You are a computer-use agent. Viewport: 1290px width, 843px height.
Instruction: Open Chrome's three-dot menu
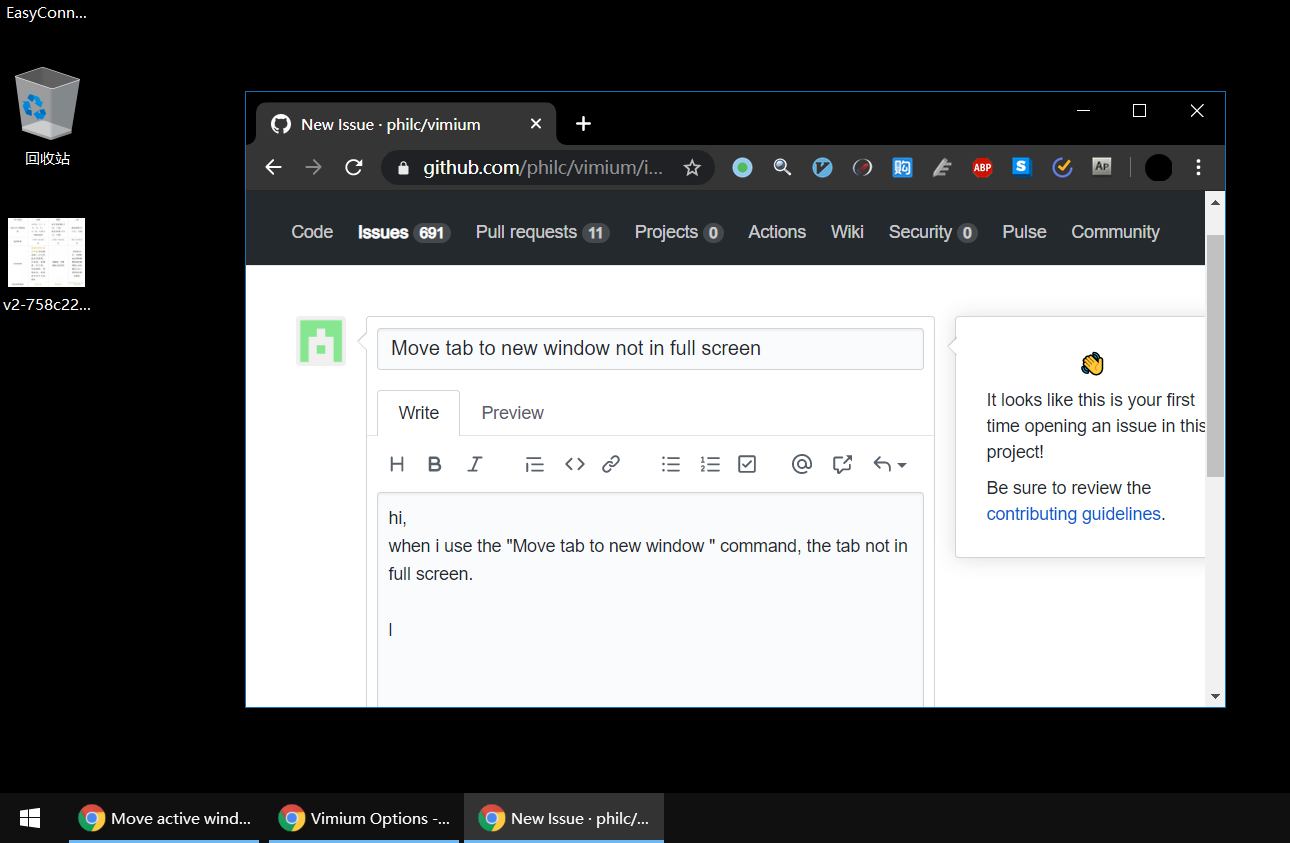[1198, 167]
